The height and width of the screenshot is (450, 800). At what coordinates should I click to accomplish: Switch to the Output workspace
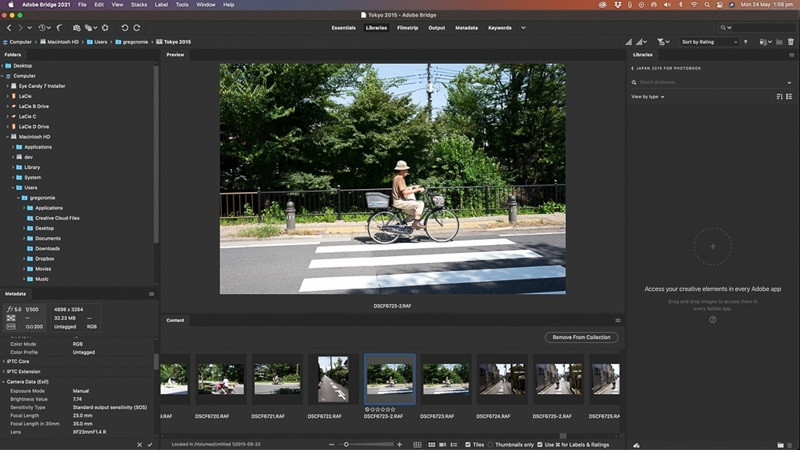coord(437,28)
